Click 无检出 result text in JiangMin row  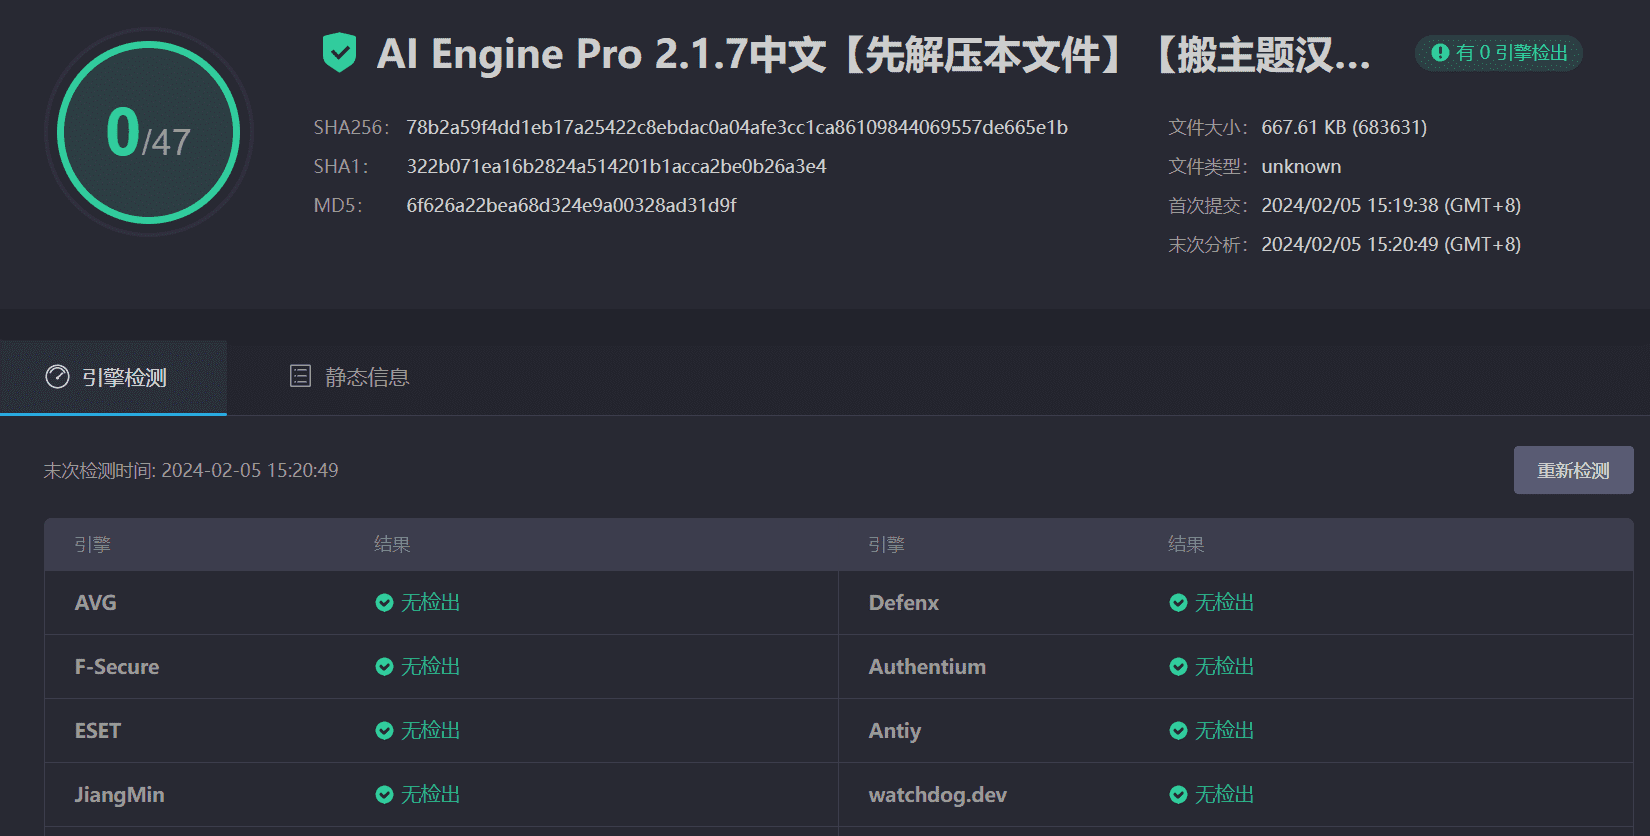coord(430,794)
